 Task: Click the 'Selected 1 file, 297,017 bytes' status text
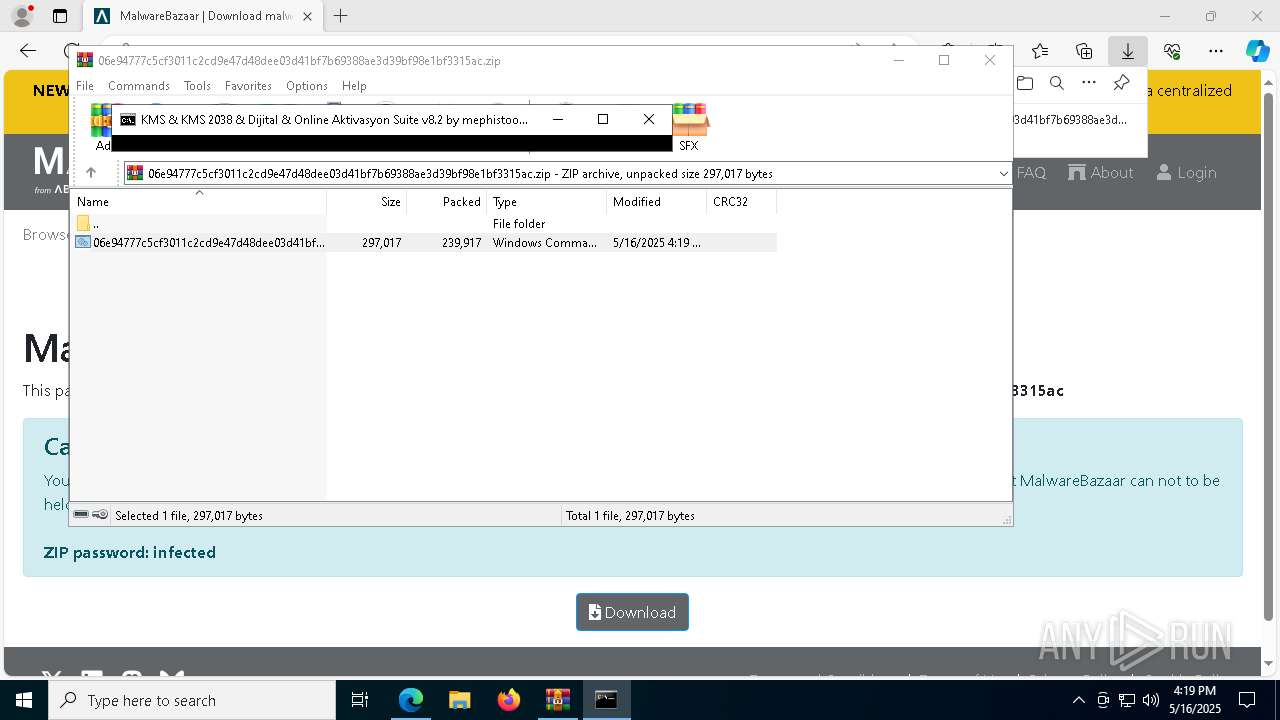point(189,516)
